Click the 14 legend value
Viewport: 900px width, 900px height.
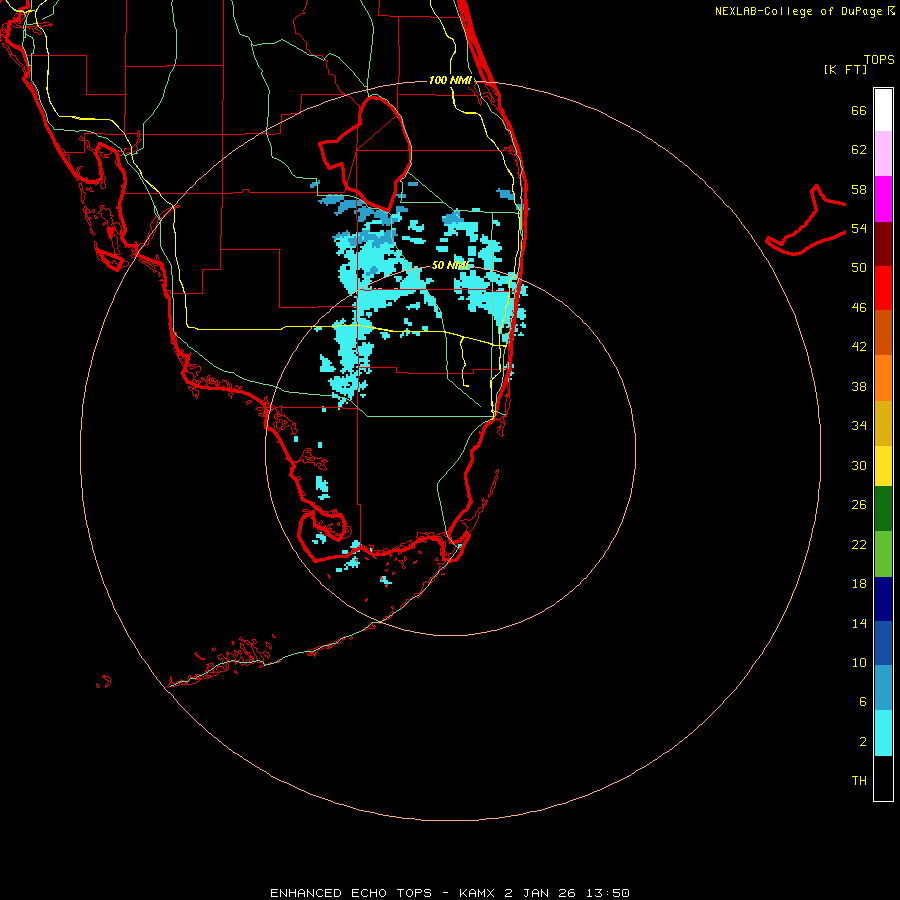[859, 623]
